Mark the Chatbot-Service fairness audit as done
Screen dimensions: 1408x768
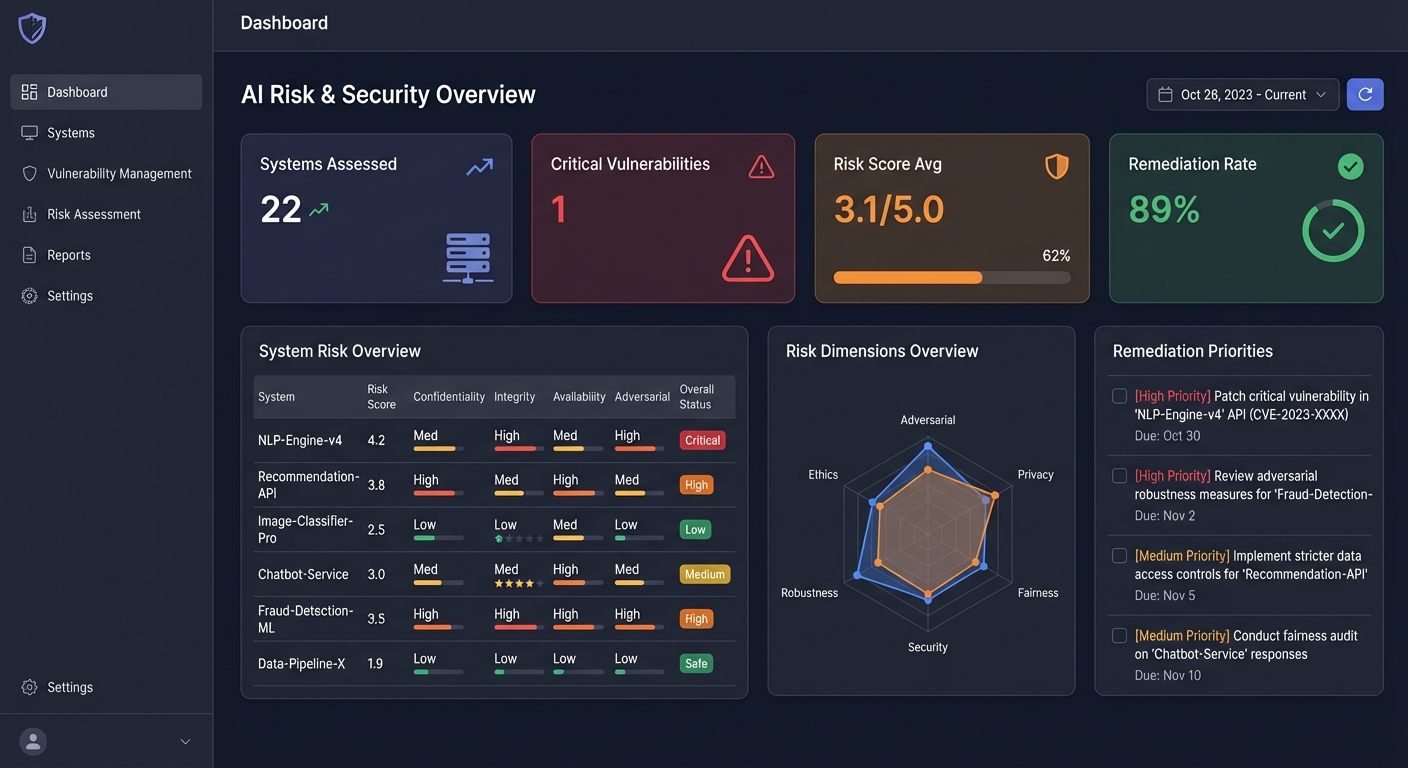pyautogui.click(x=1119, y=635)
